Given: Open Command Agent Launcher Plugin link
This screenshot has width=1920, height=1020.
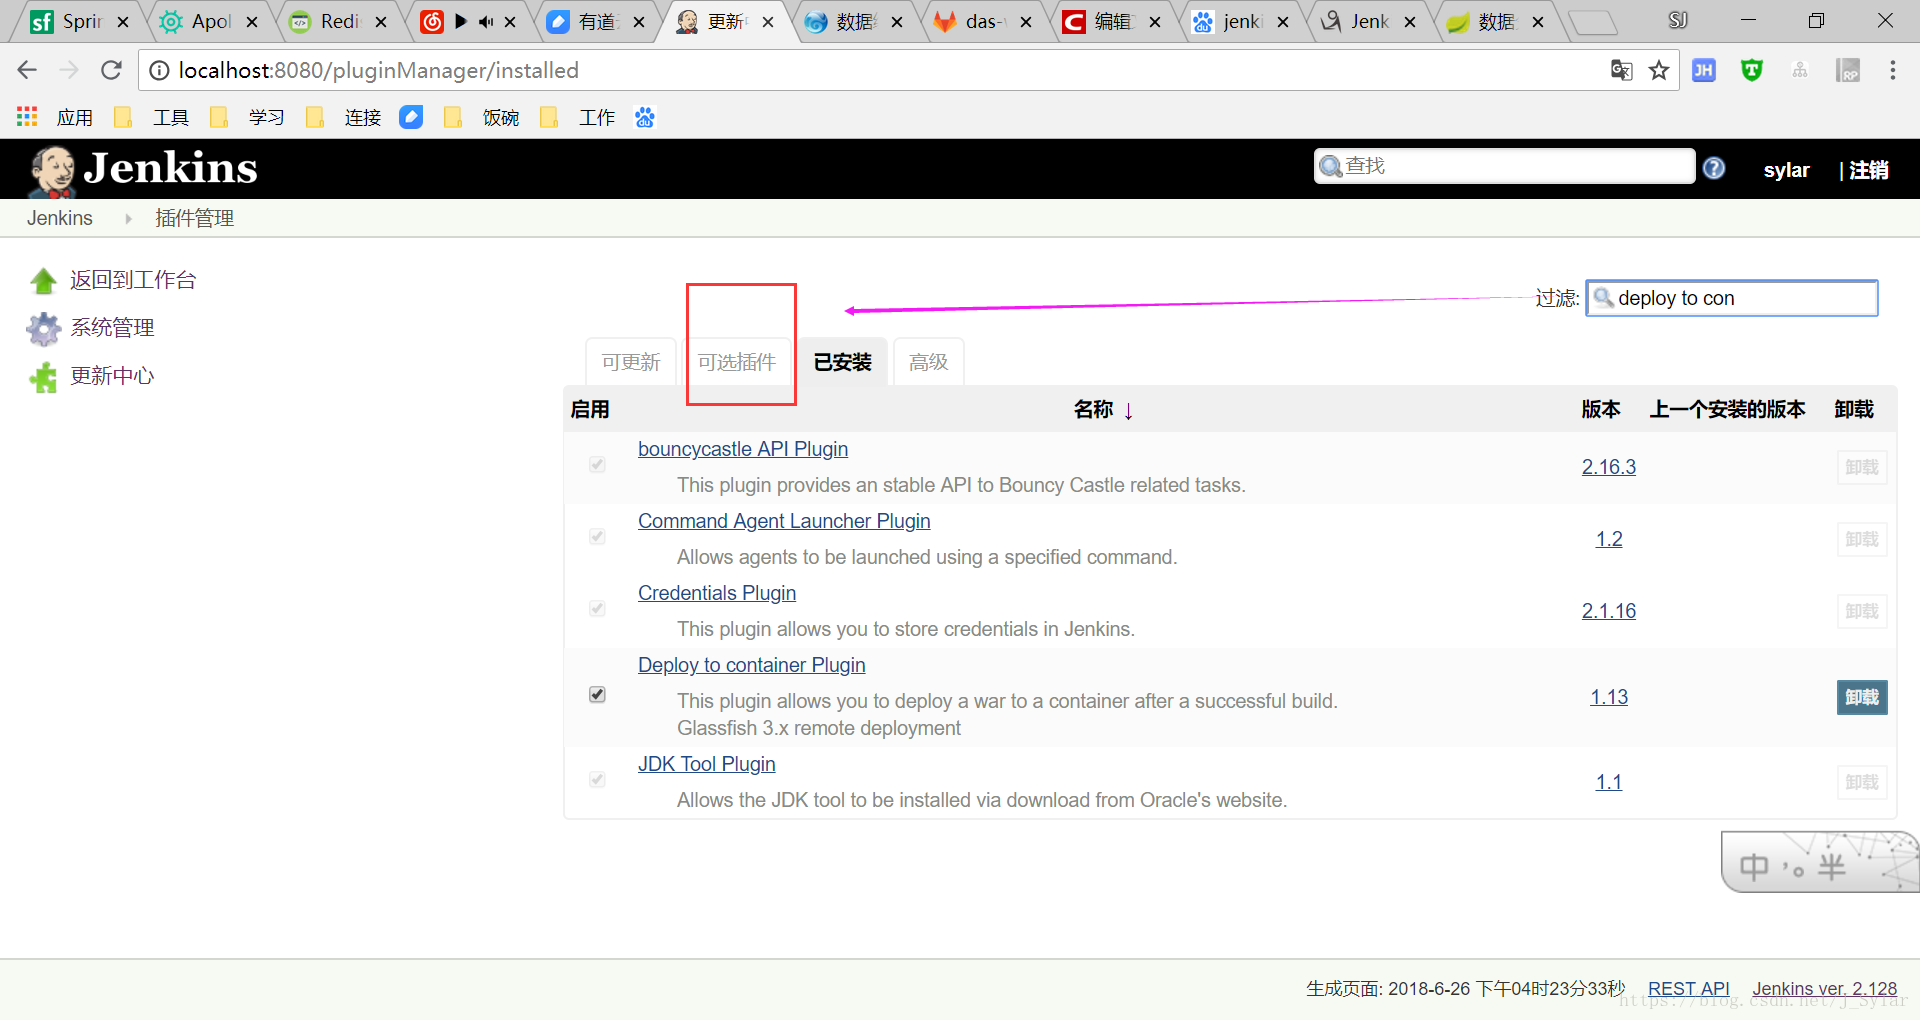Looking at the screenshot, I should point(784,521).
